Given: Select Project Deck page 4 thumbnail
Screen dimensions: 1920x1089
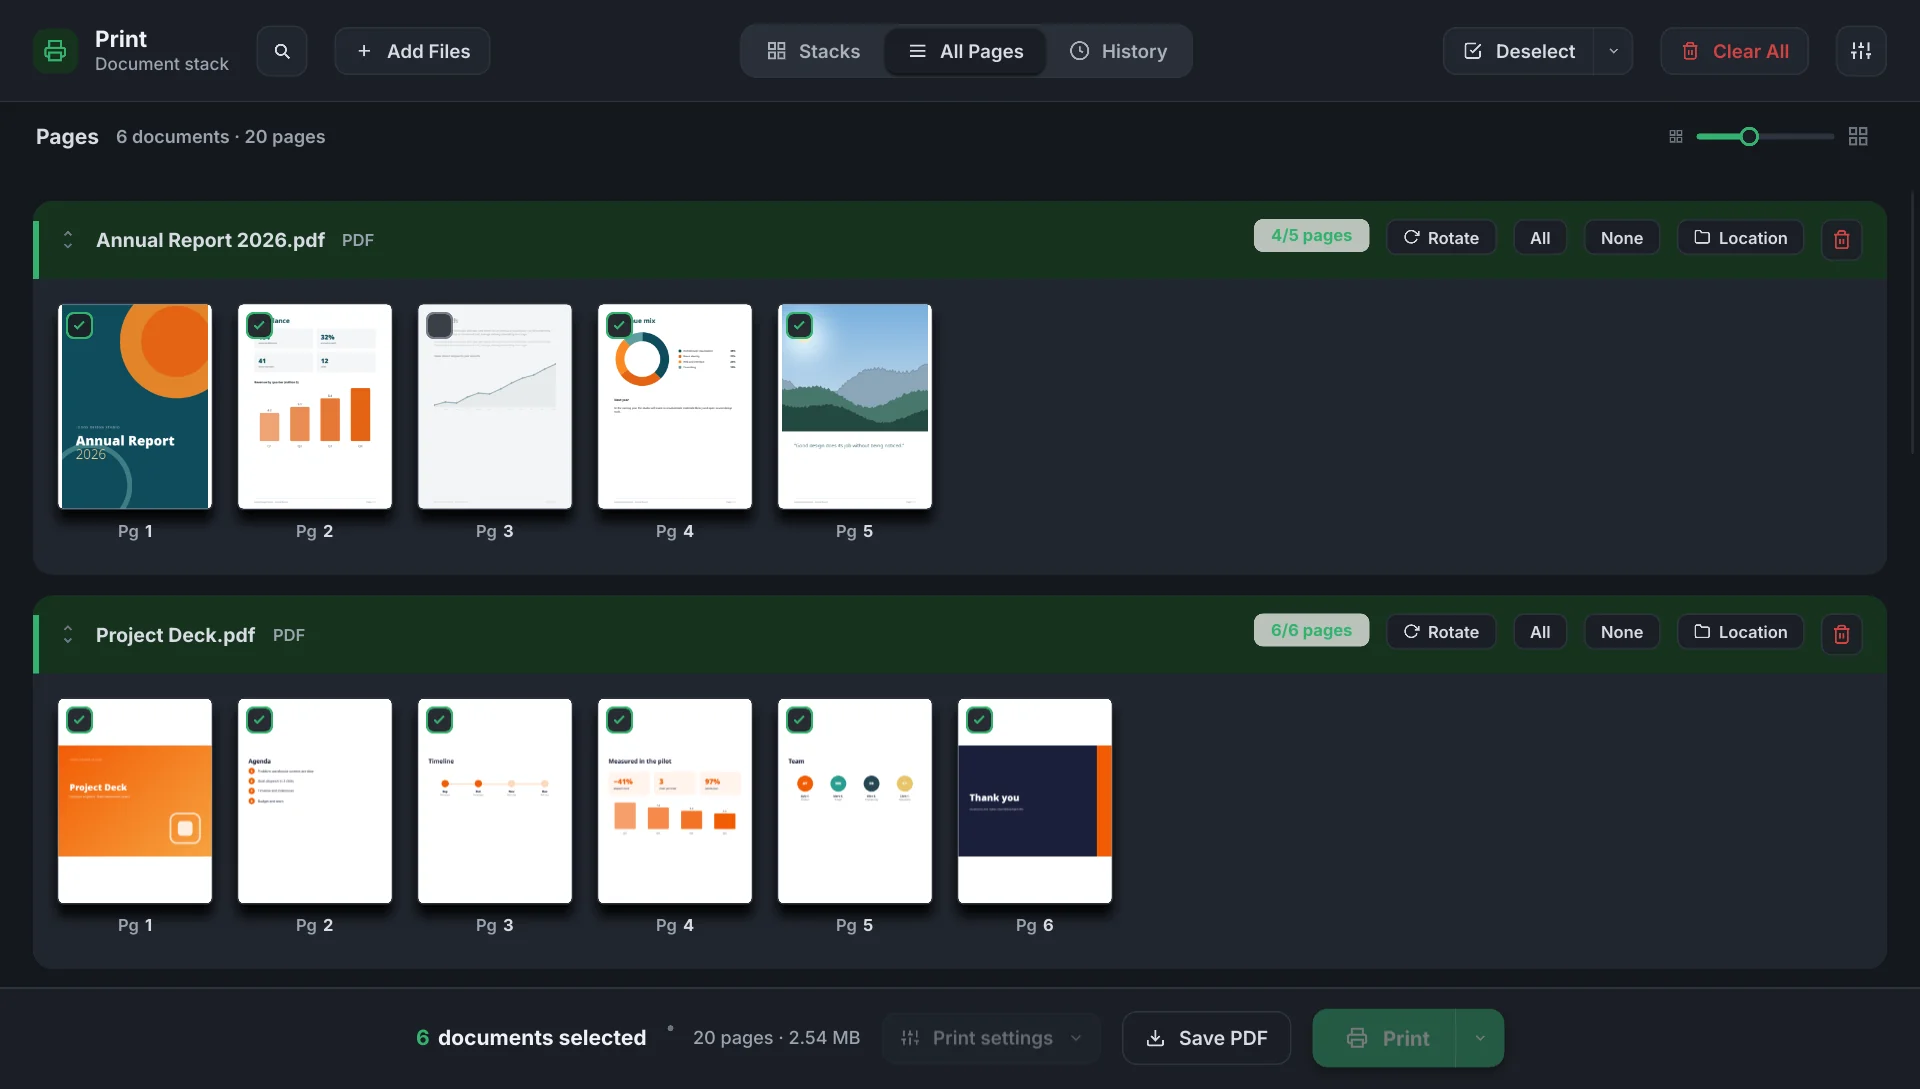Looking at the screenshot, I should point(675,801).
